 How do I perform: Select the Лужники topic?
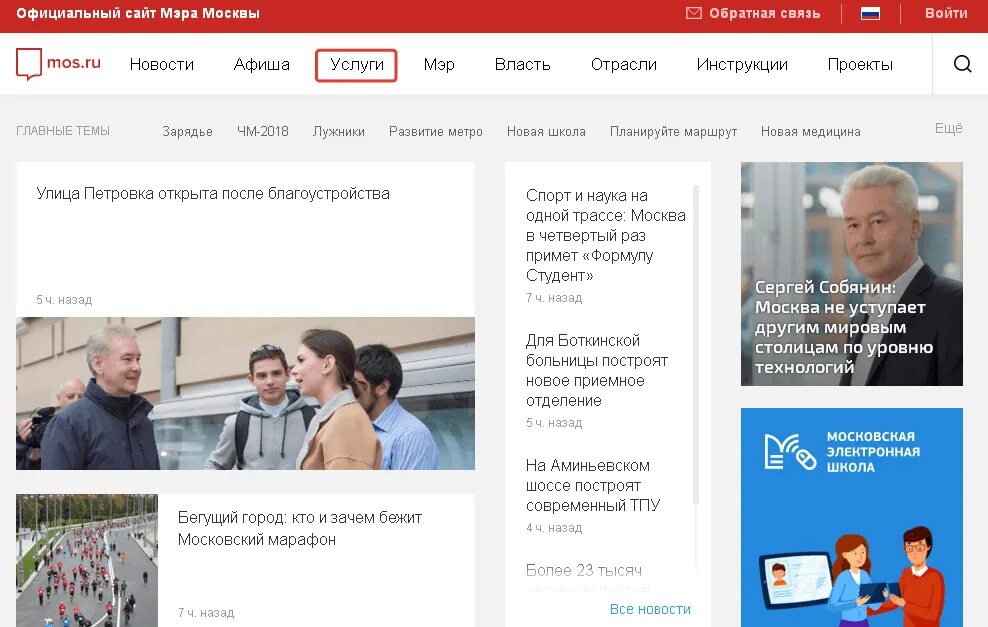339,131
